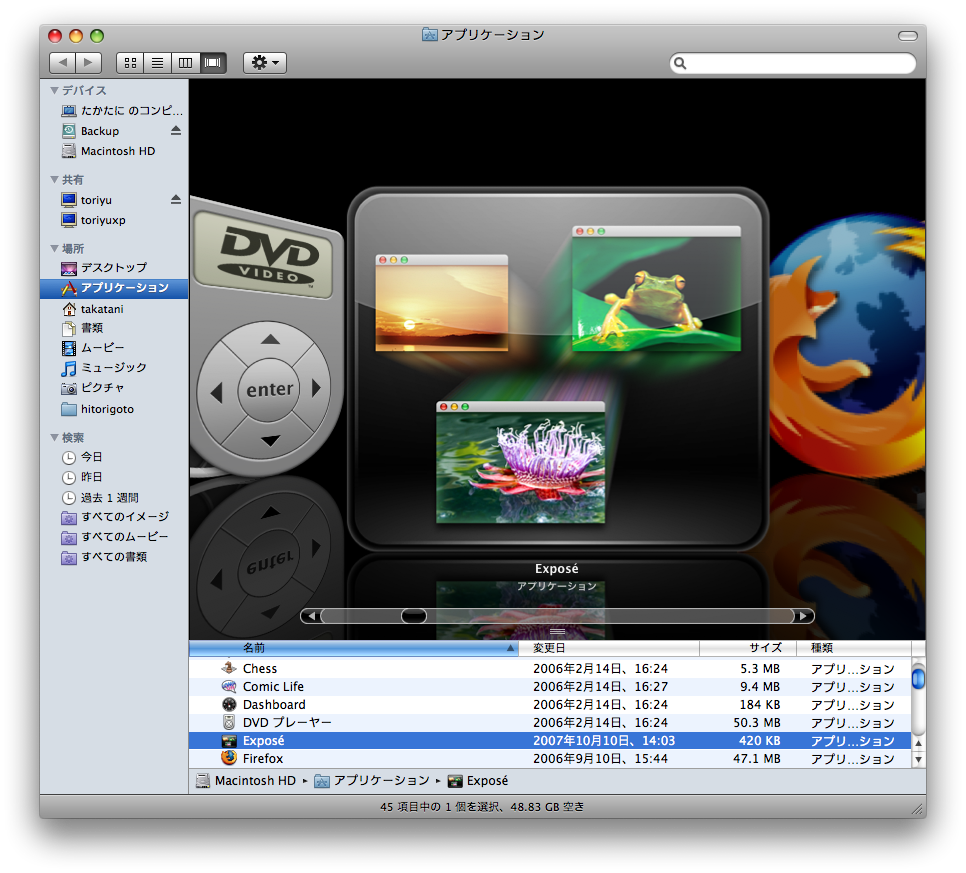The image size is (966, 873).
Task: Sort by サイズ column header
Action: point(748,648)
